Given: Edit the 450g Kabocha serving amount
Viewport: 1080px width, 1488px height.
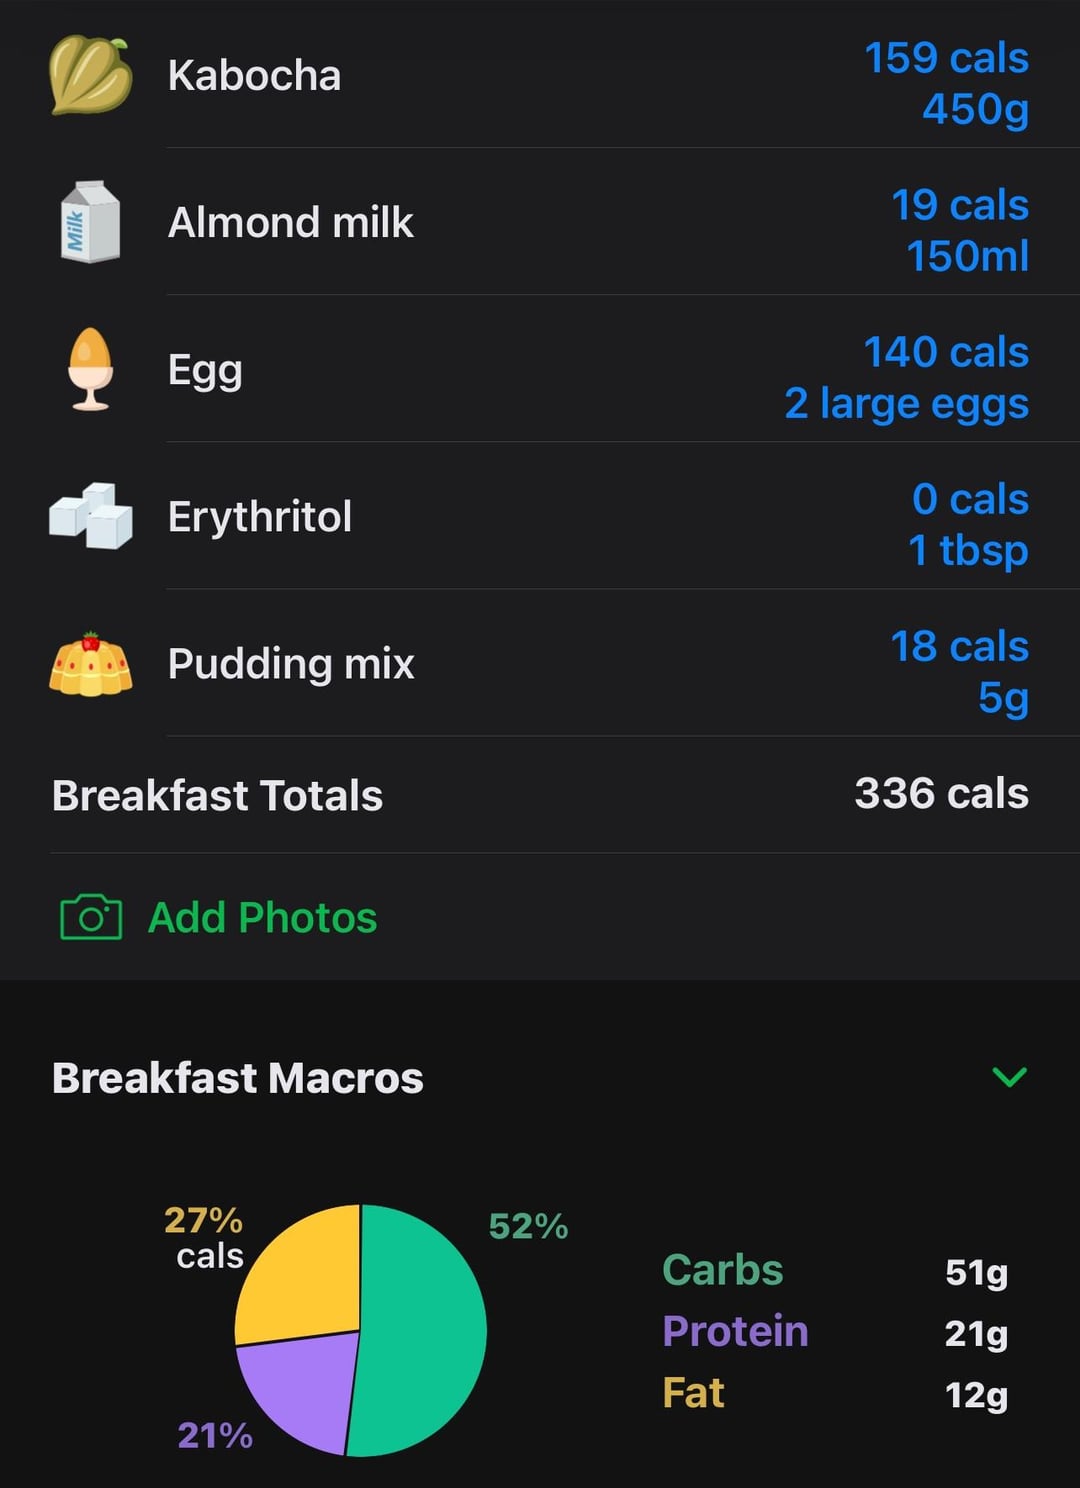Looking at the screenshot, I should click(x=975, y=109).
